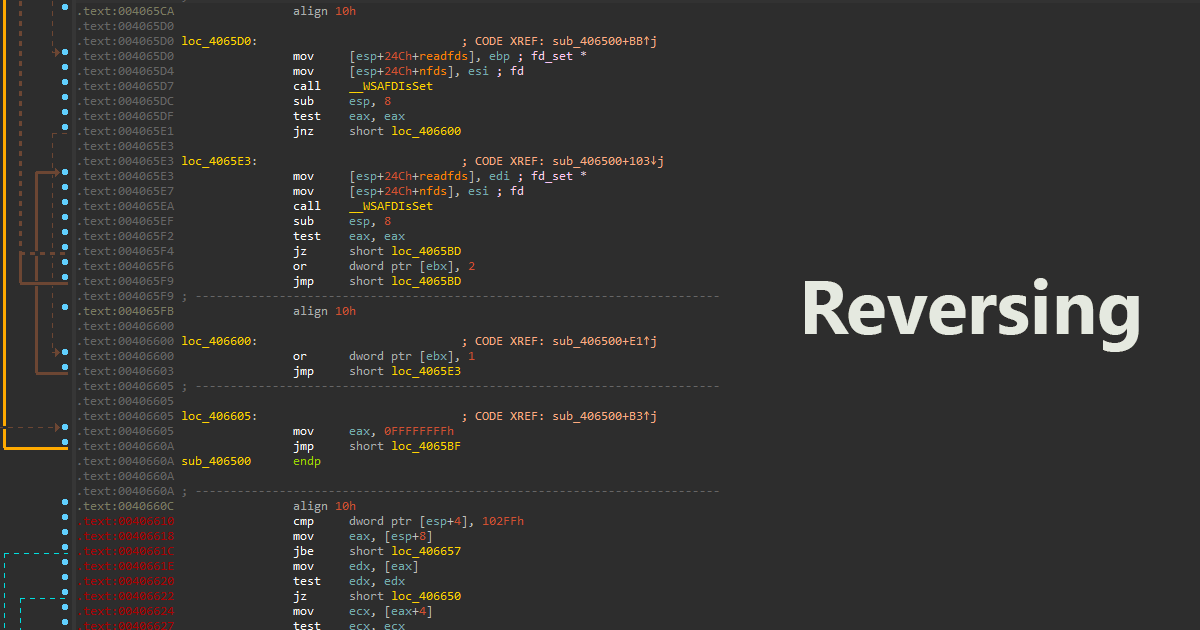Click the blue dot beside address 00406600
This screenshot has width=1200, height=630.
64,356
